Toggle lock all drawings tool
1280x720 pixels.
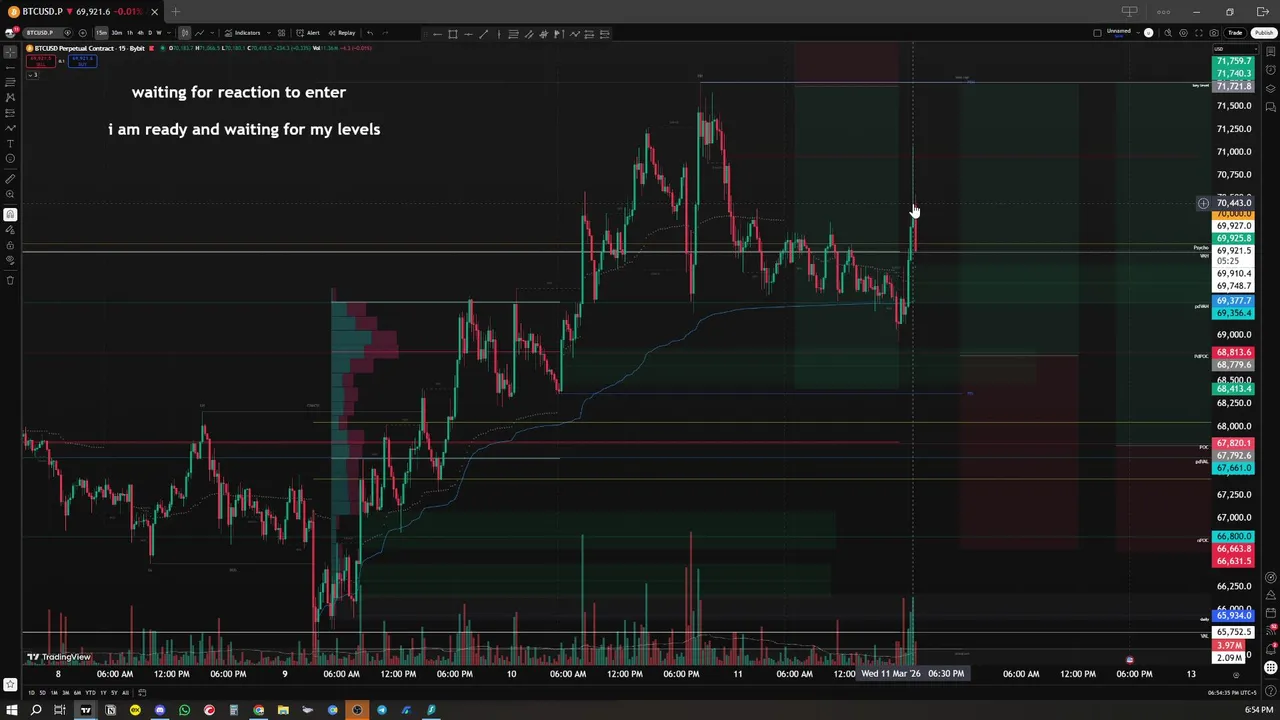pos(10,245)
